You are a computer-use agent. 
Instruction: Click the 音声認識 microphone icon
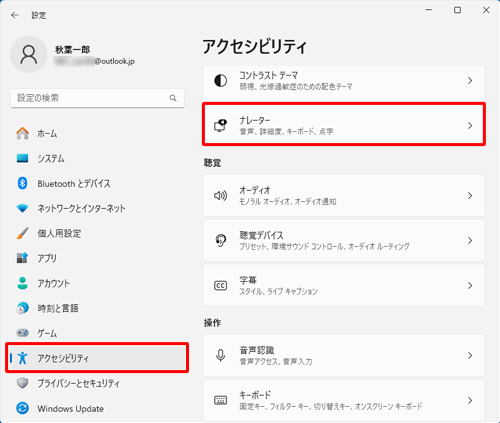pyautogui.click(x=220, y=355)
